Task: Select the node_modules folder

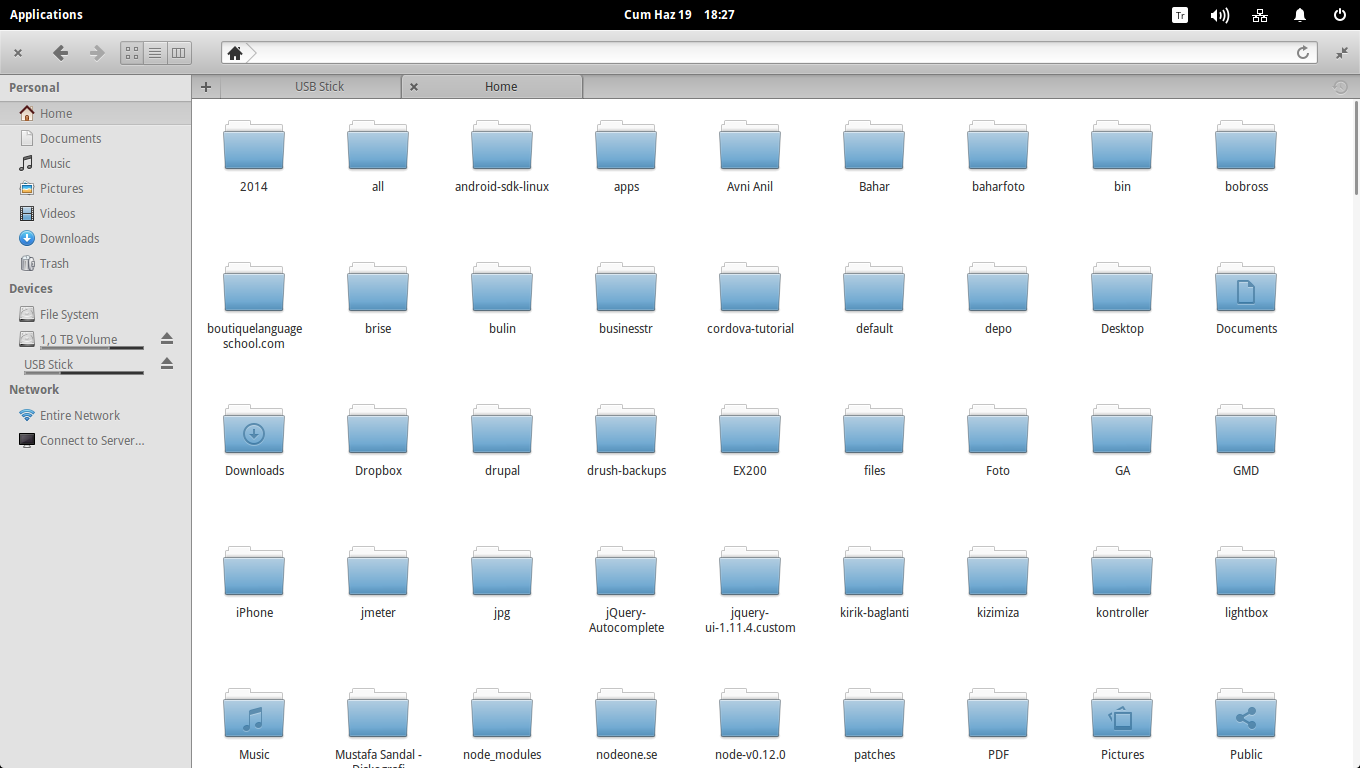Action: (x=502, y=724)
